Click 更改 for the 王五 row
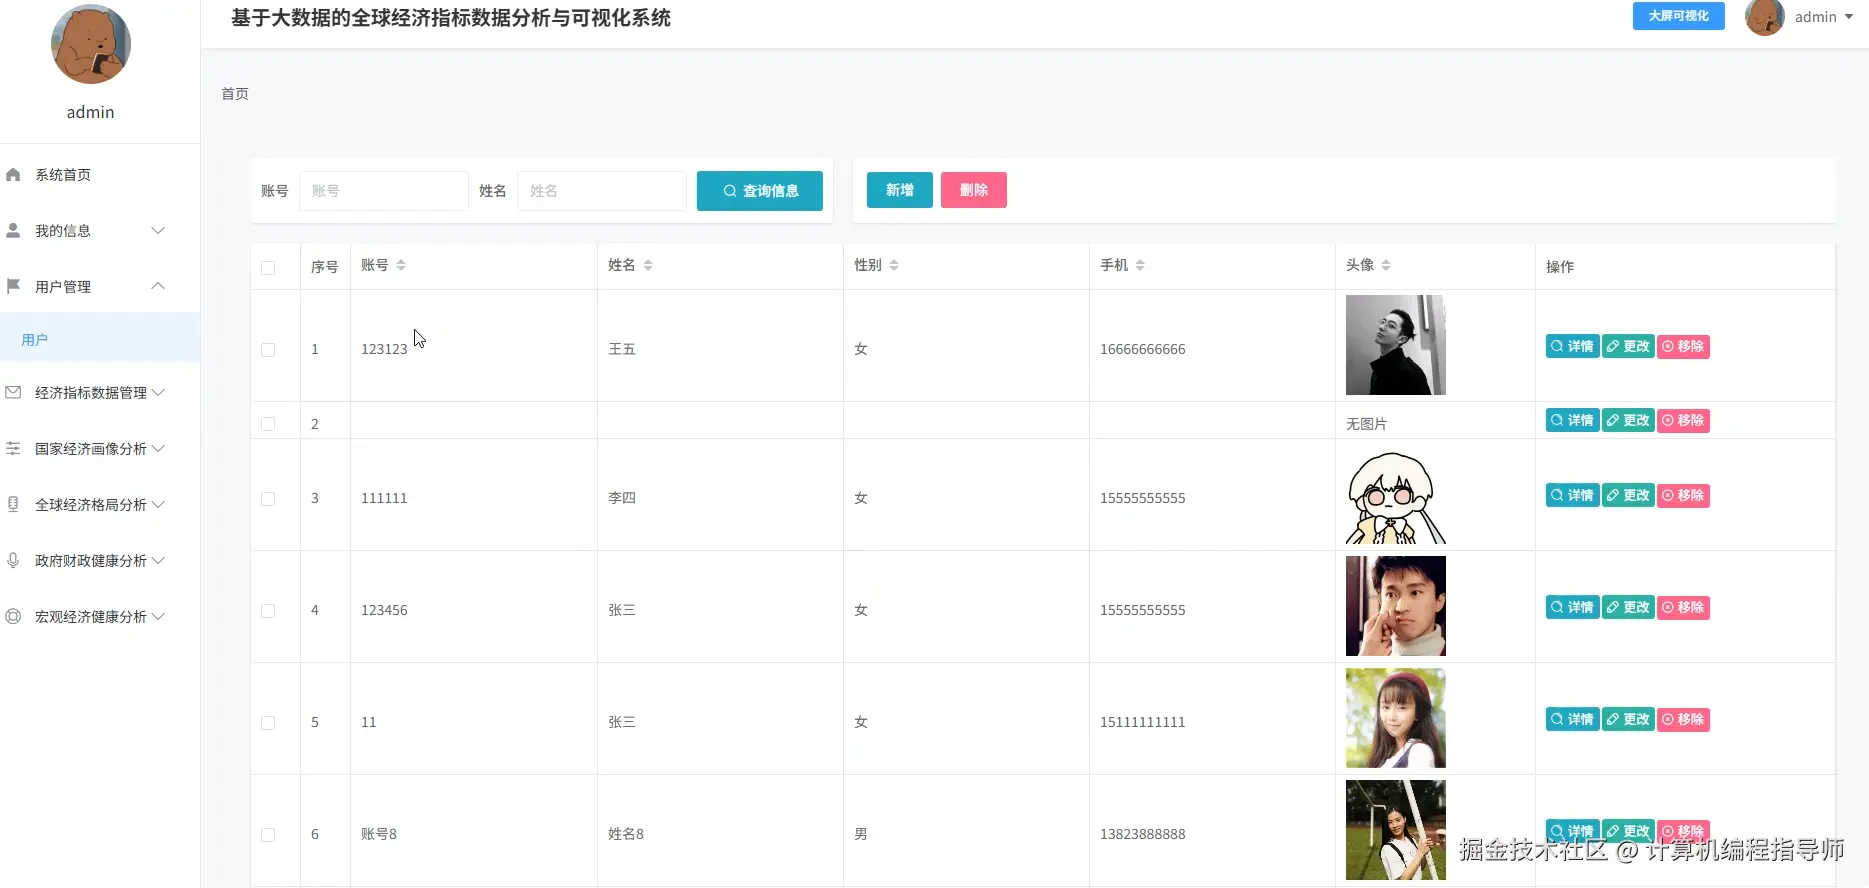Screen dimensions: 1869x888 point(1628,347)
